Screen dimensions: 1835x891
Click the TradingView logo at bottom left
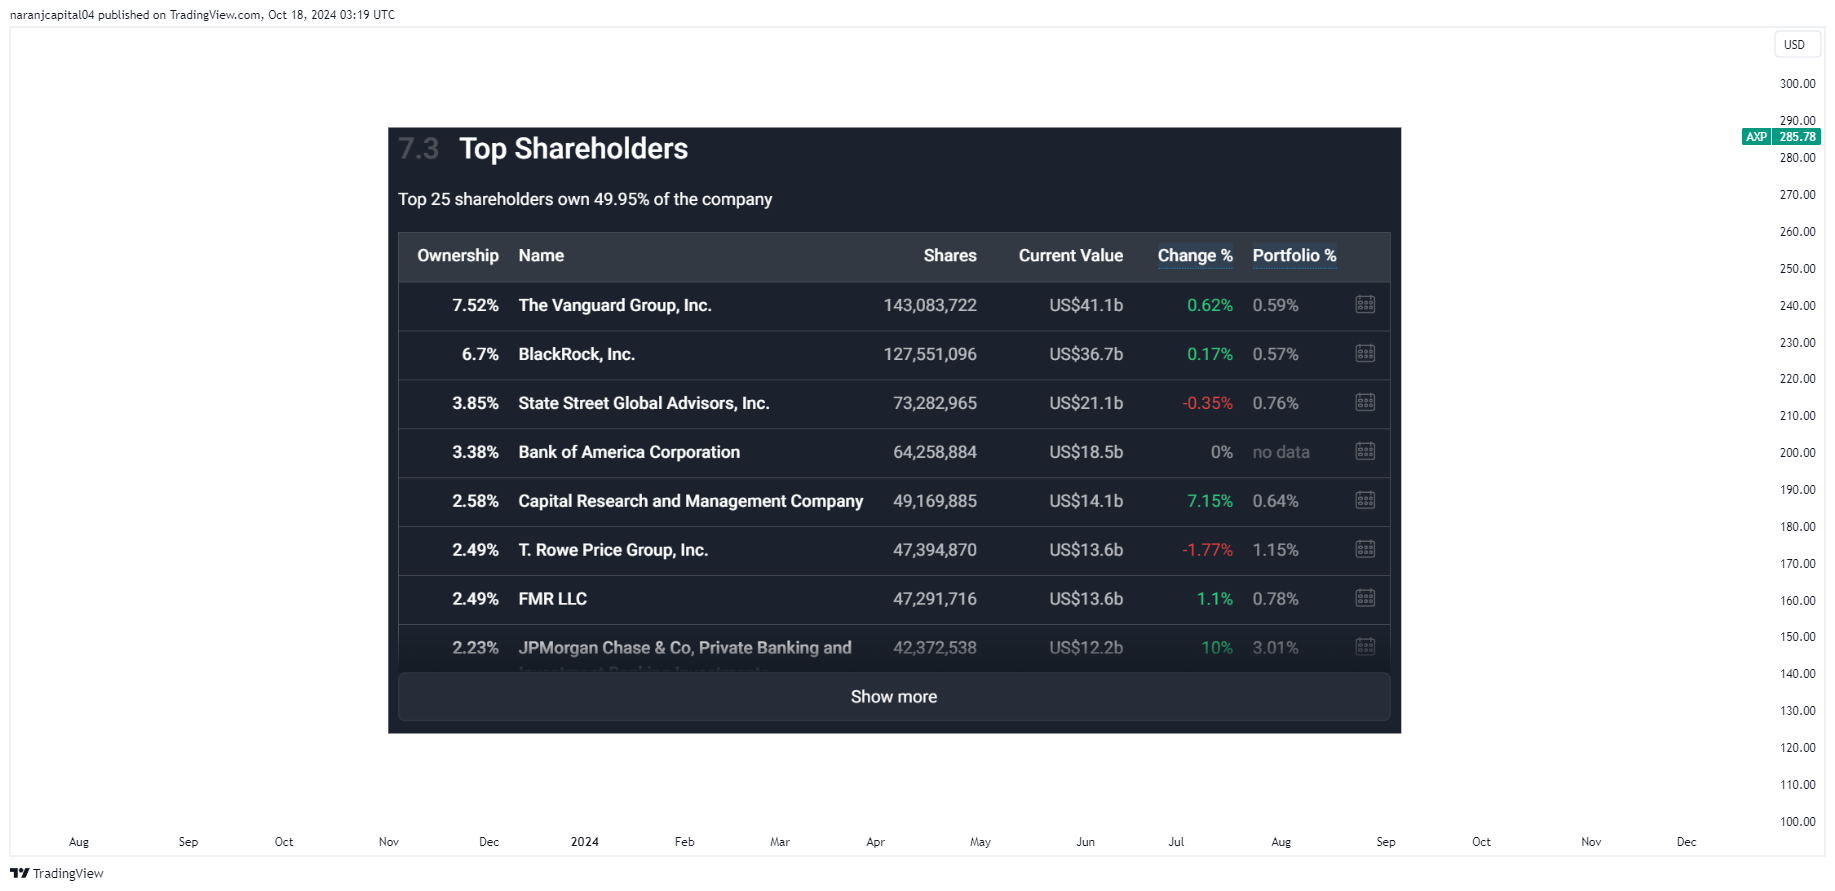[x=57, y=873]
